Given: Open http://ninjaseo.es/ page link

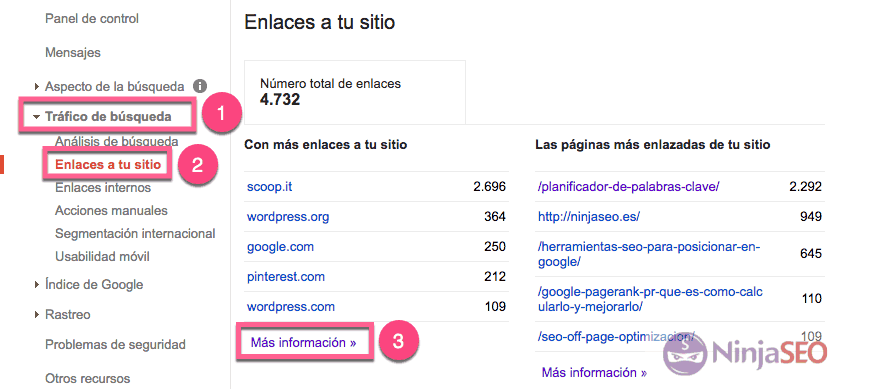Looking at the screenshot, I should click(x=589, y=216).
